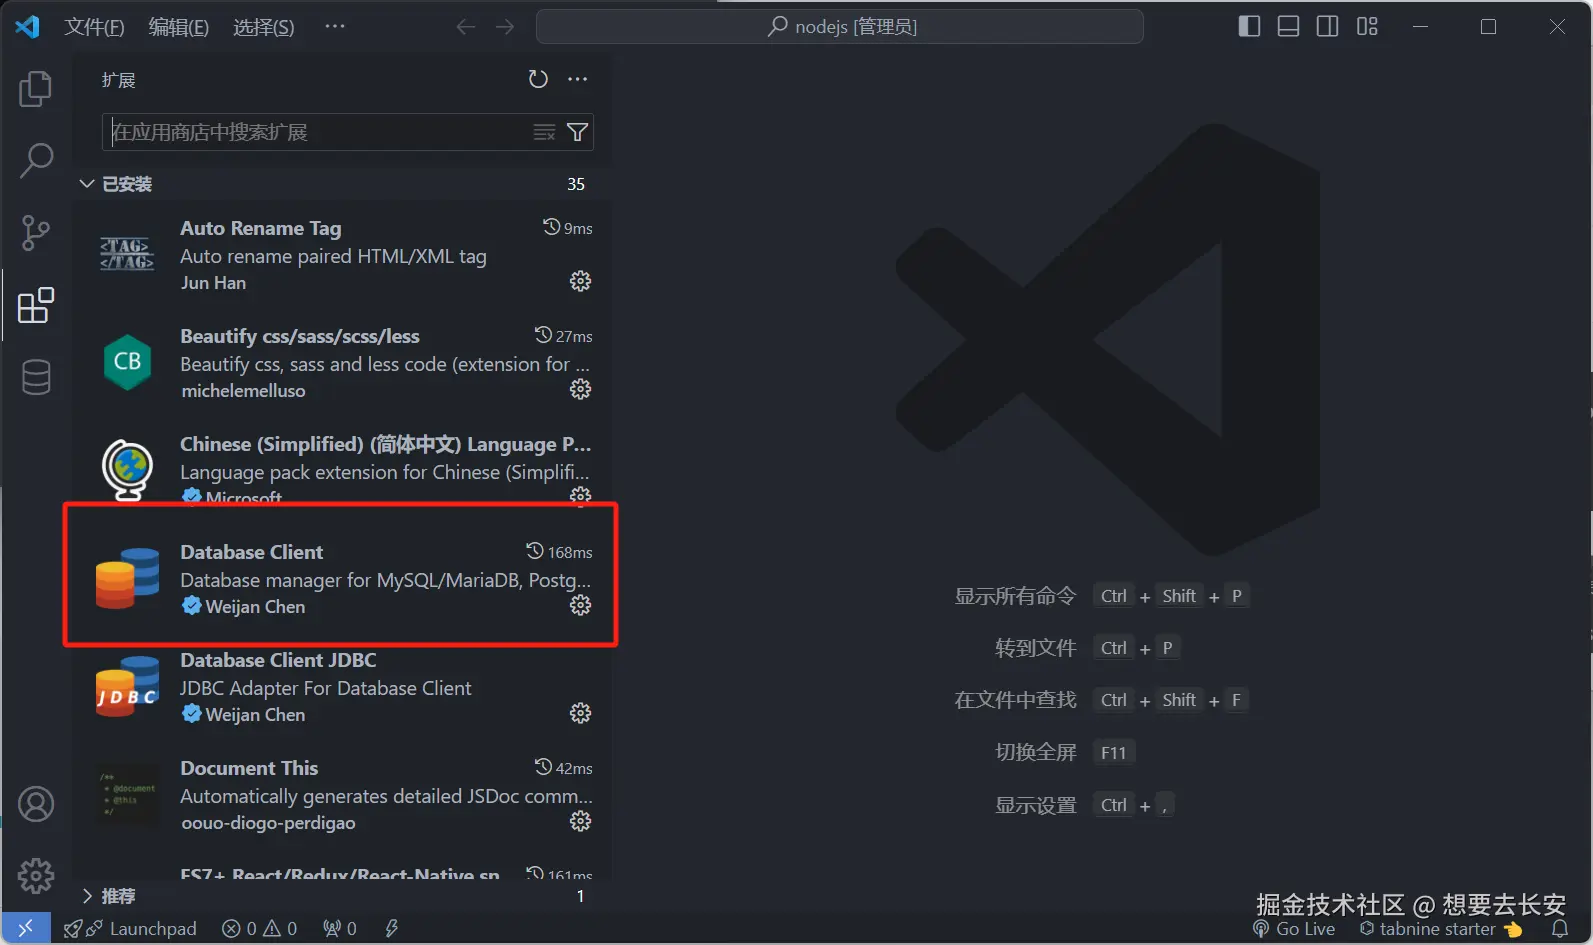Open tabnine starter status item

point(1440,929)
